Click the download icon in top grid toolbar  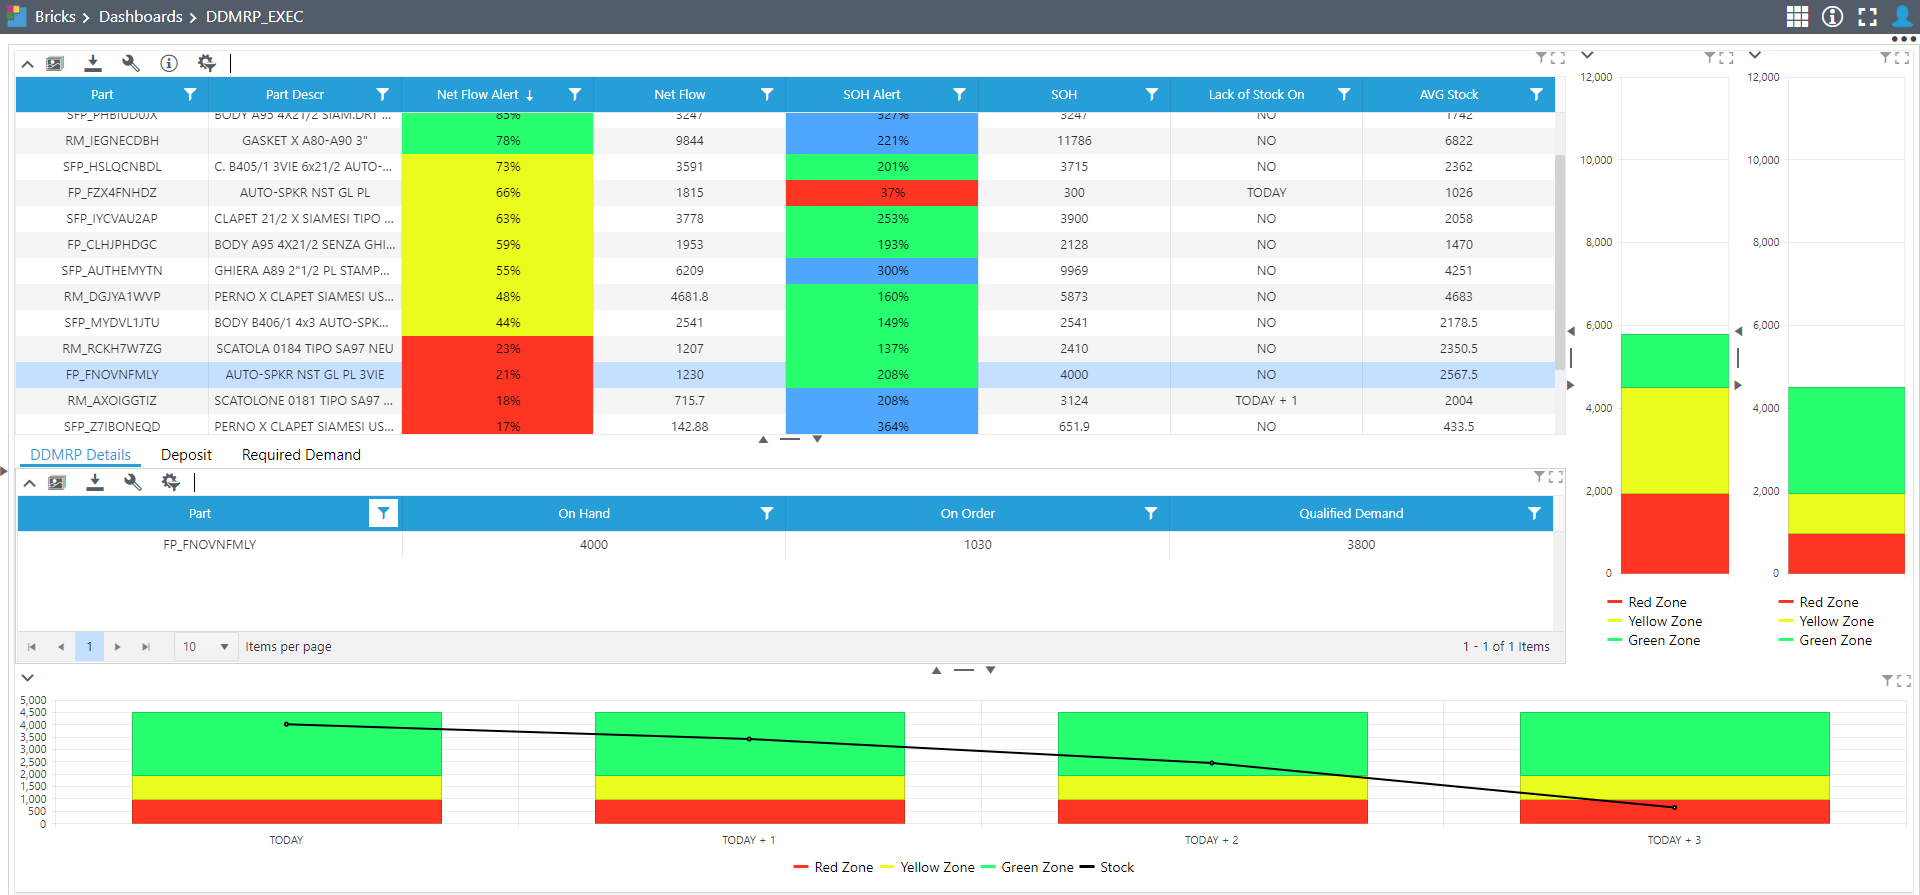tap(93, 63)
